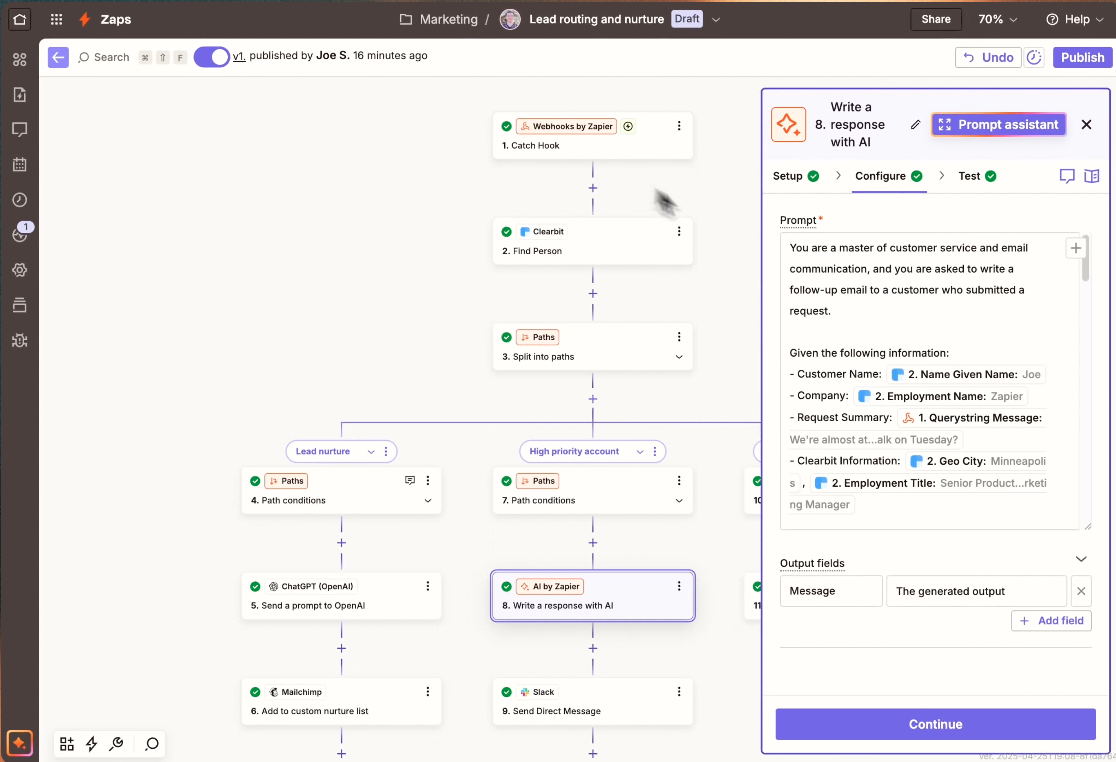Go back using the purple arrow button

[58, 57]
